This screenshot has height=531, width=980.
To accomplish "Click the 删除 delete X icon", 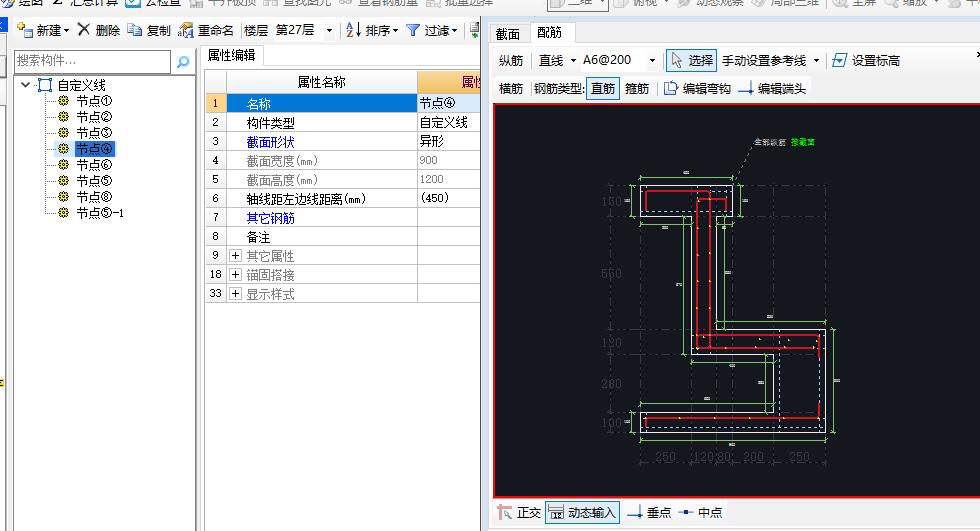I will point(84,29).
